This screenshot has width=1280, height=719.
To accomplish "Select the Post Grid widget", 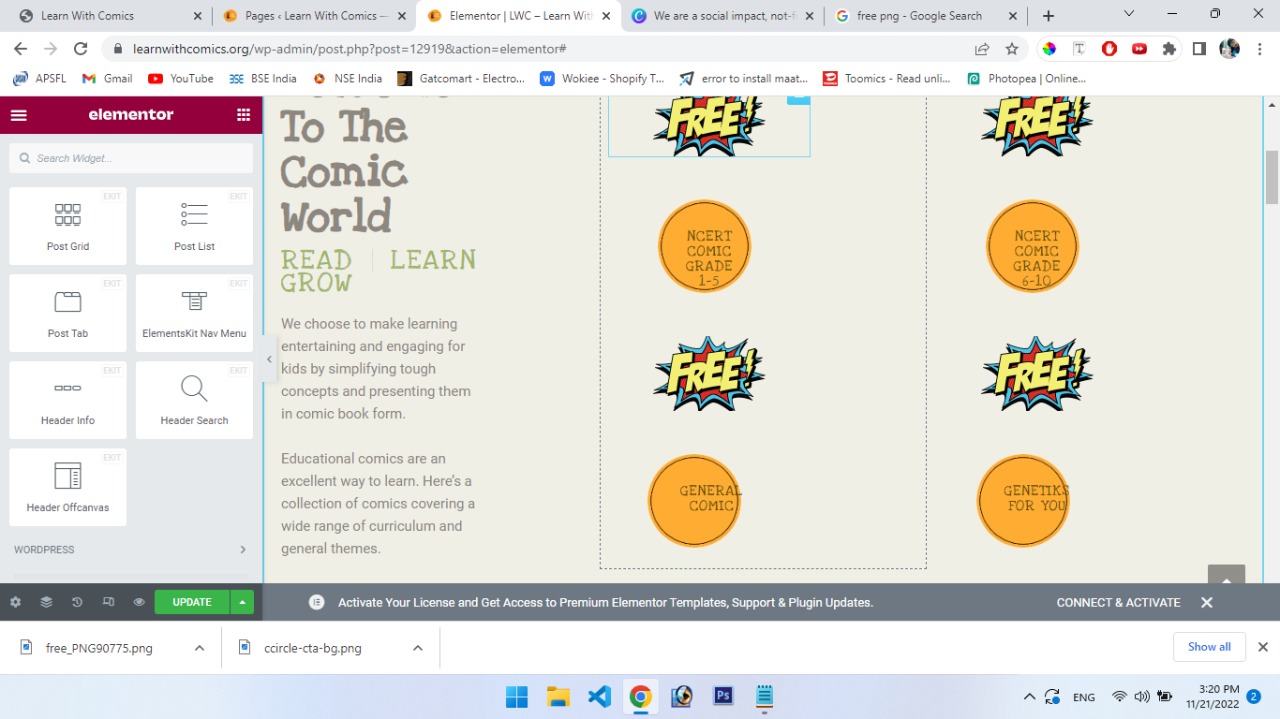I will point(67,225).
